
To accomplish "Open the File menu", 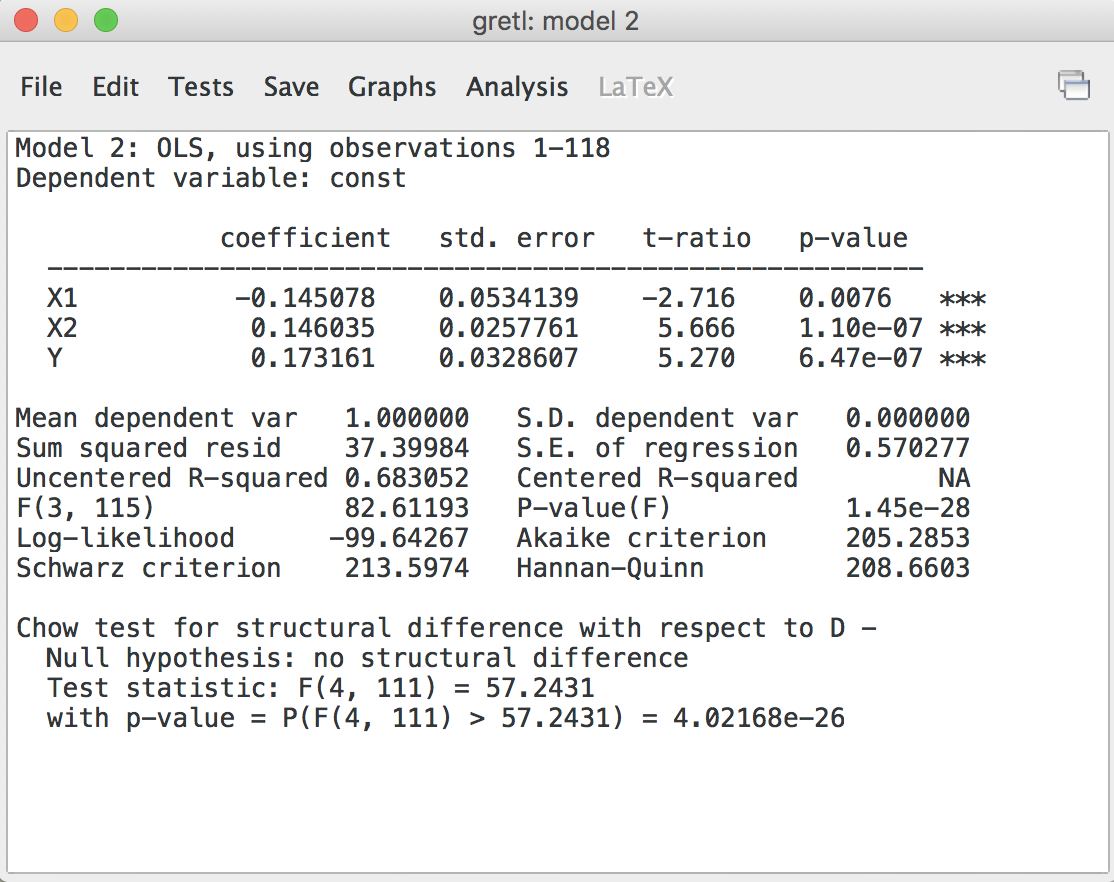I will point(41,87).
